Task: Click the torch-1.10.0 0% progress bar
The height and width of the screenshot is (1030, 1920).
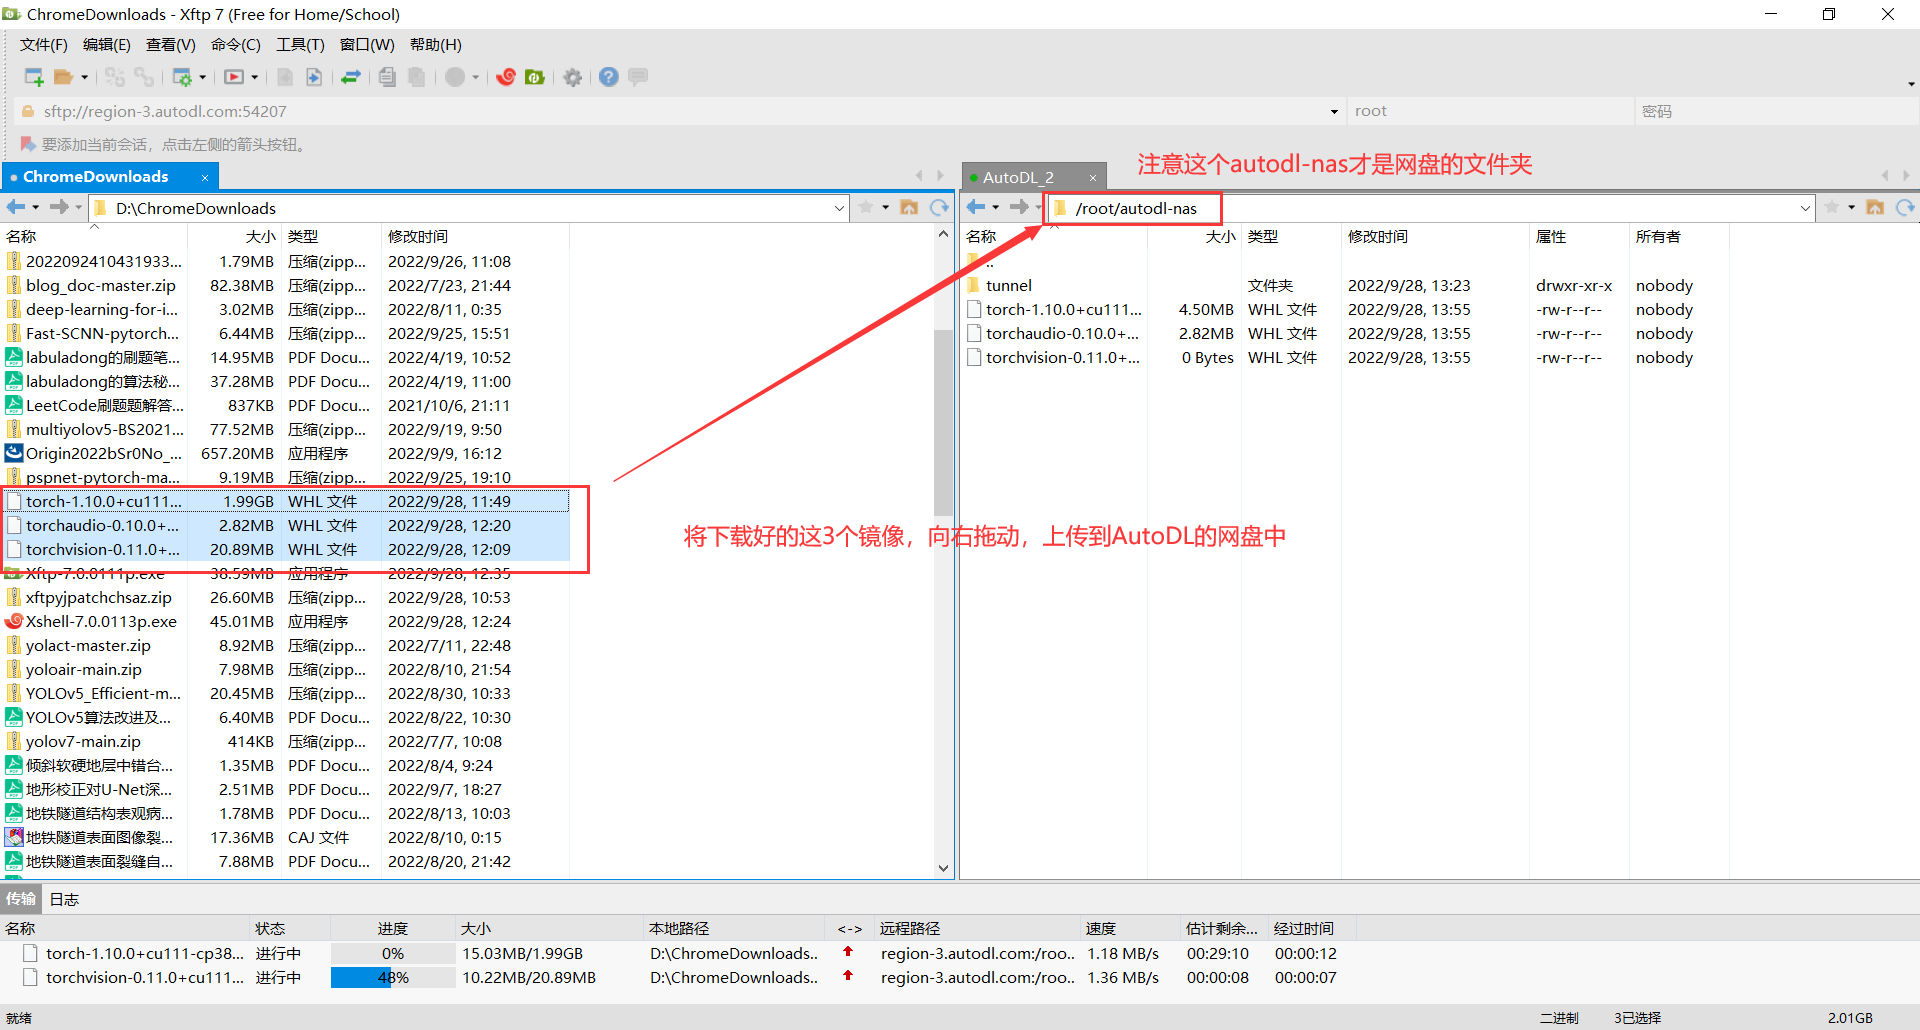Action: [x=393, y=954]
